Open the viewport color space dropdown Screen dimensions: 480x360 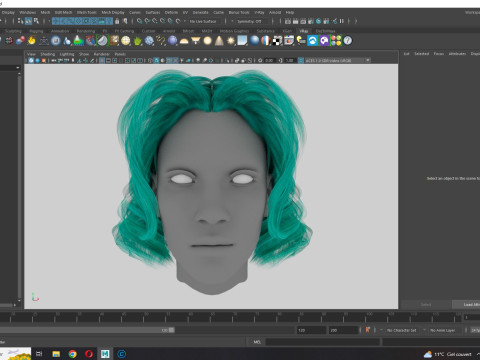[338, 60]
